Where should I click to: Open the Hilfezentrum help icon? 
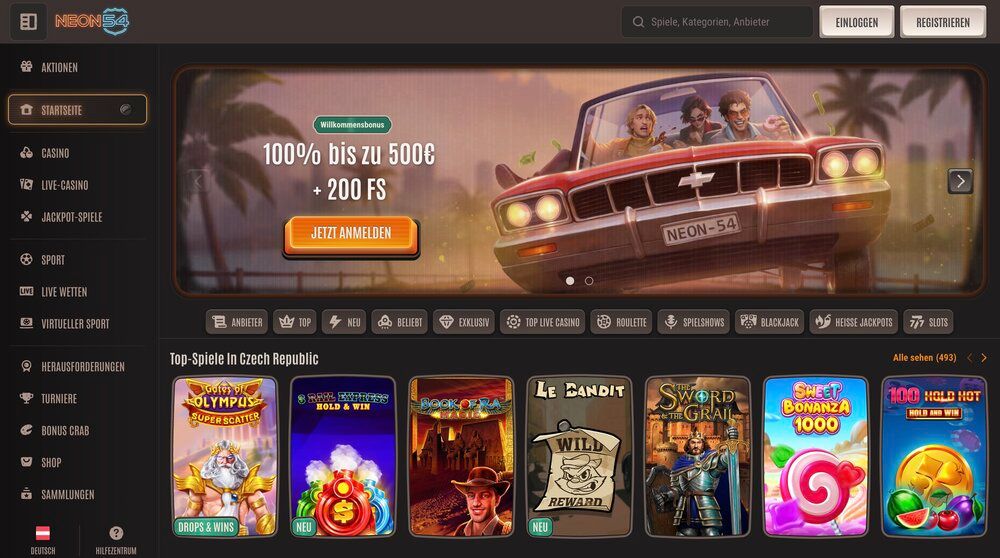(x=116, y=533)
